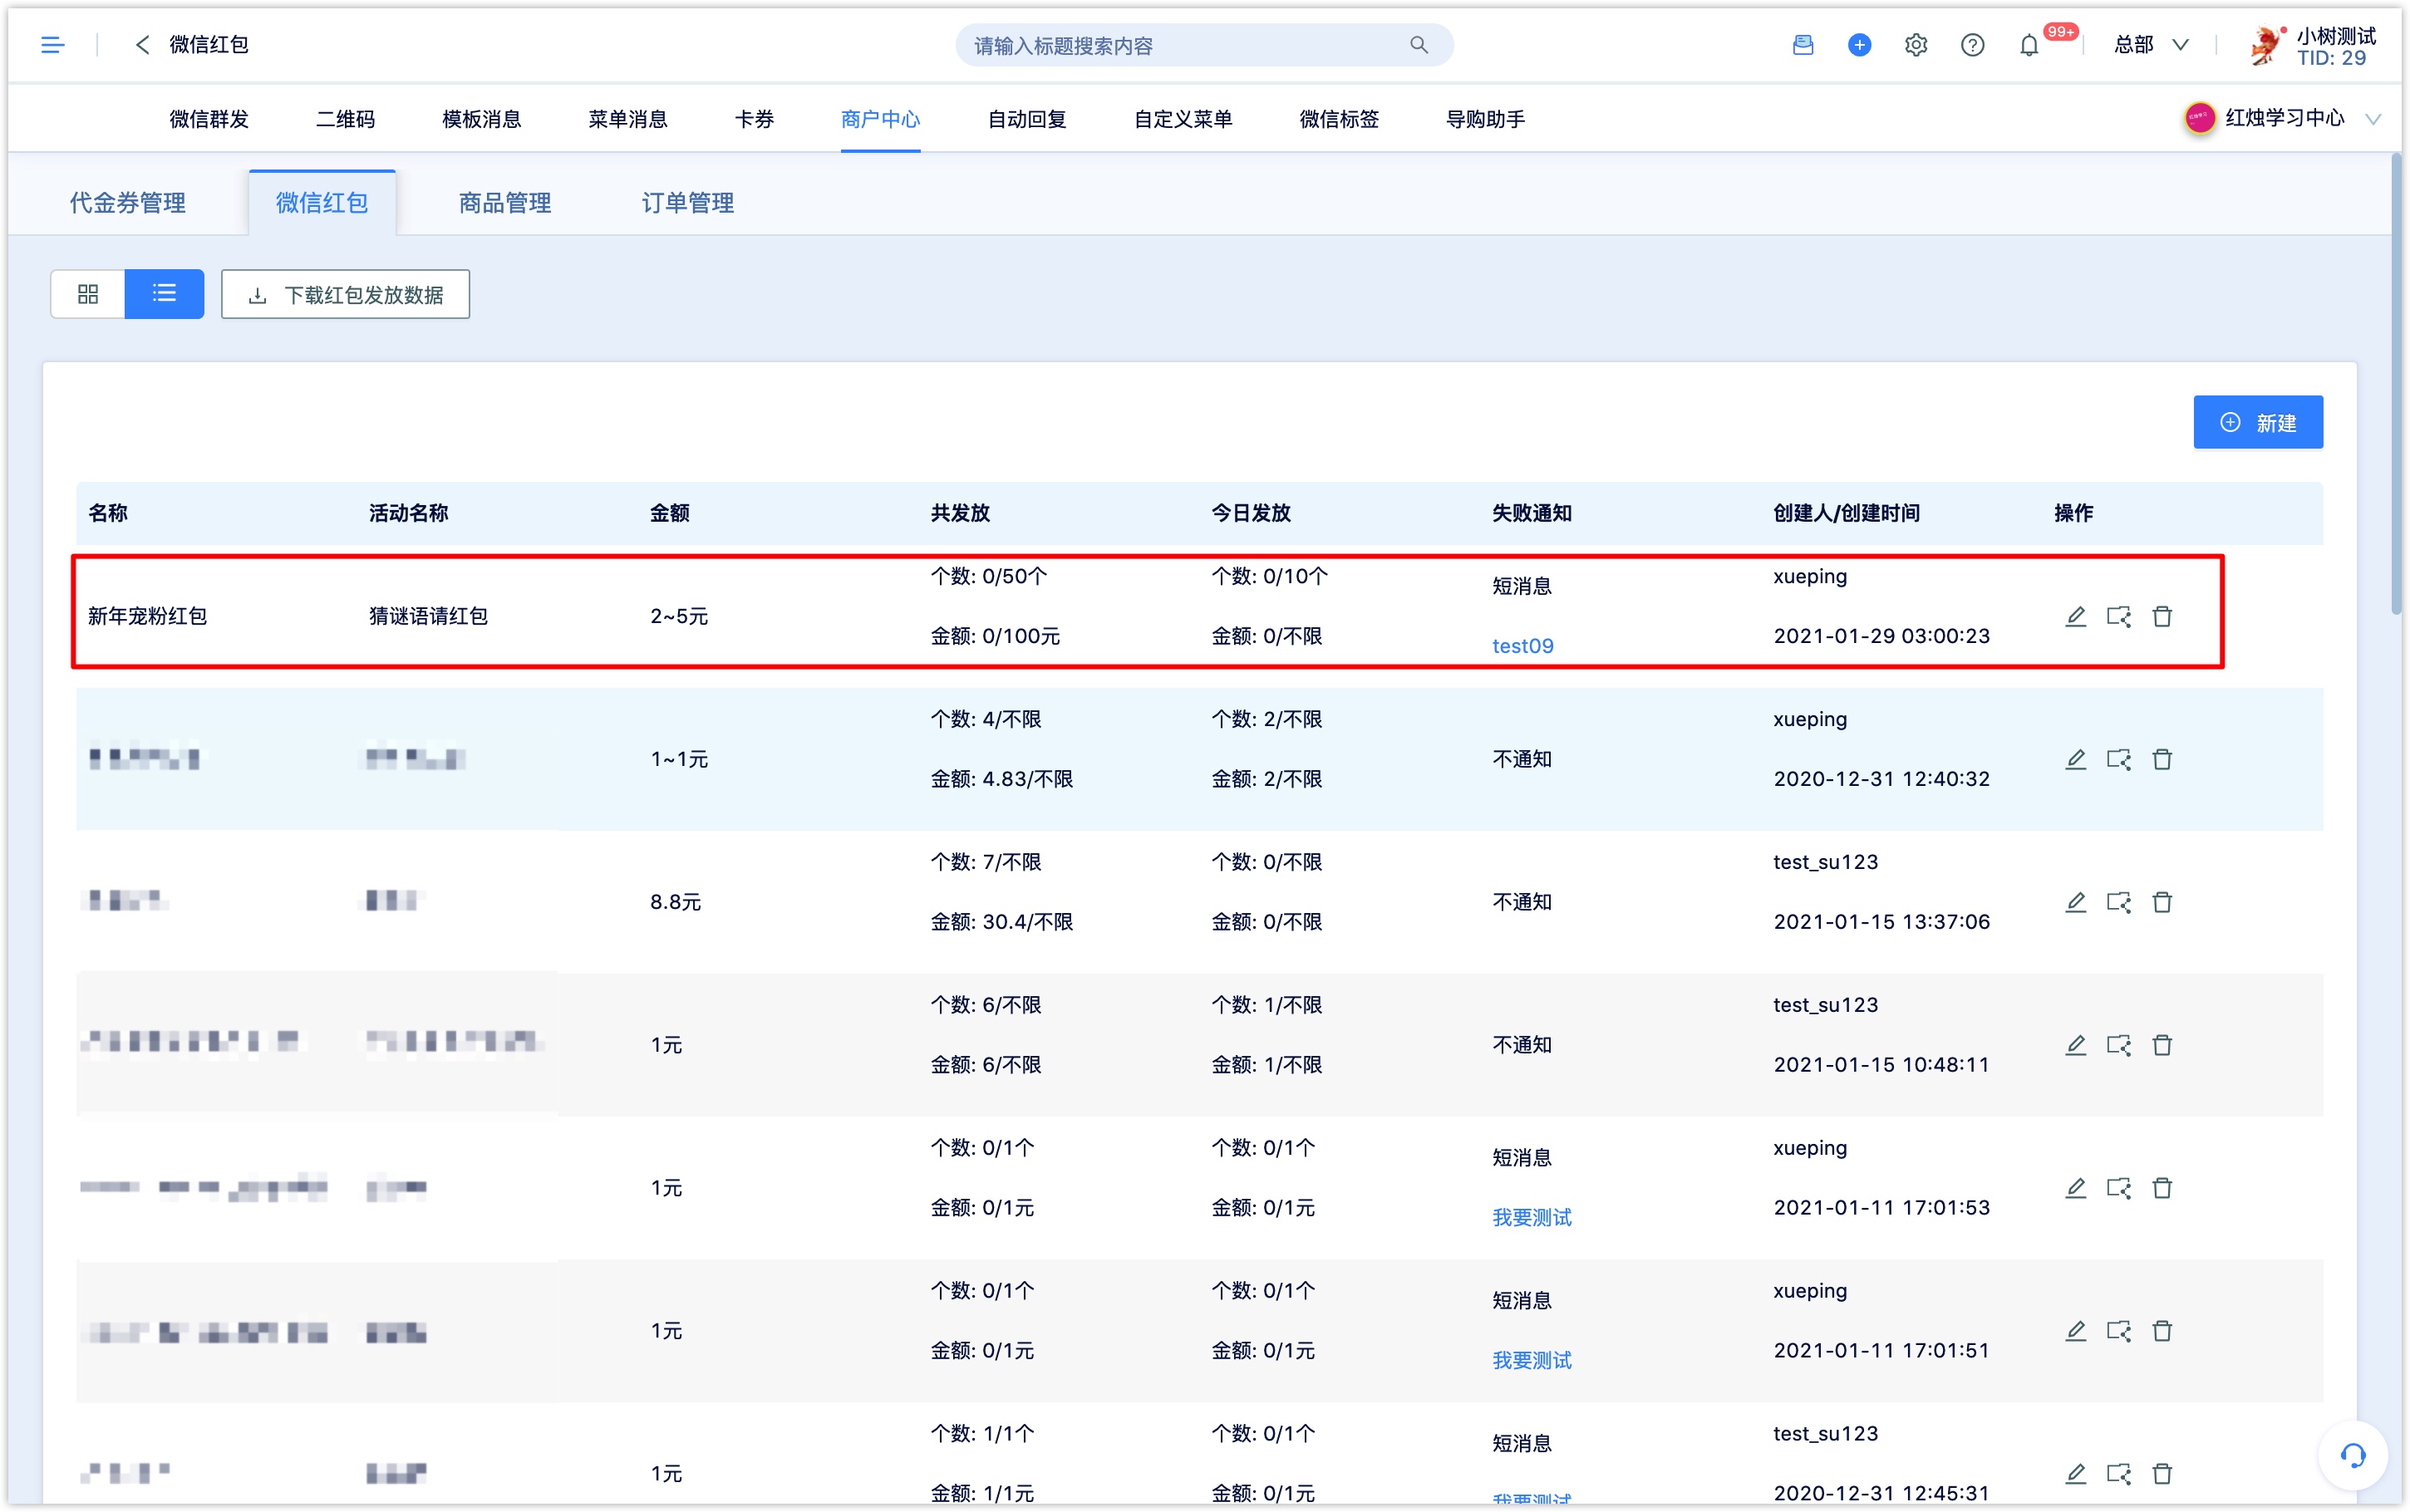Switch to the 商品管理 tab
The height and width of the screenshot is (1512, 2410).
[x=505, y=203]
